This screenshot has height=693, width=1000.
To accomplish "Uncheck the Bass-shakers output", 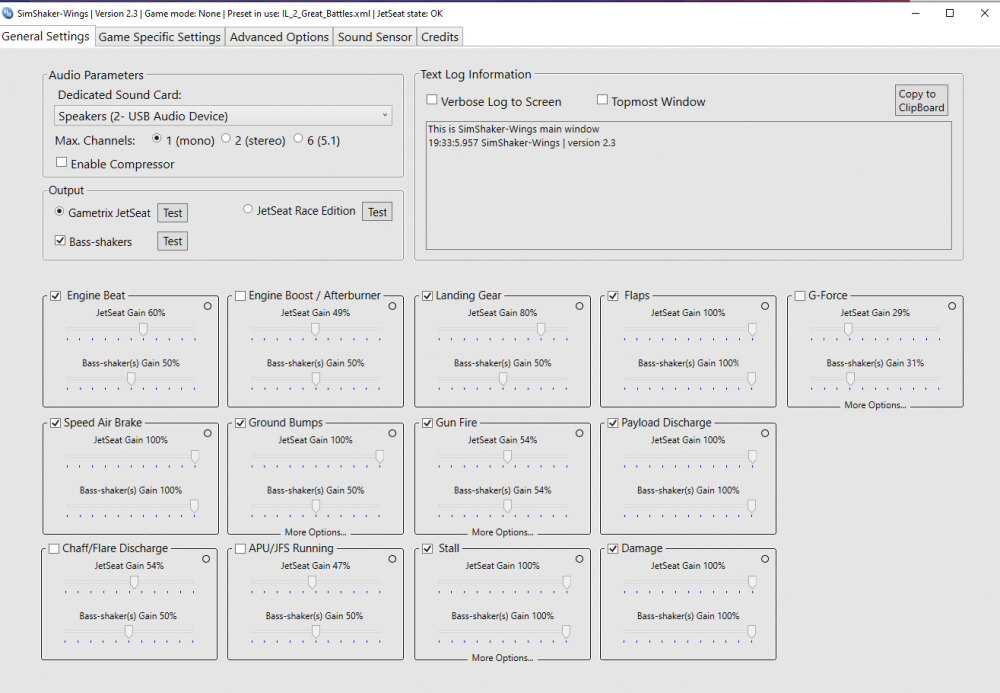I will coord(60,240).
